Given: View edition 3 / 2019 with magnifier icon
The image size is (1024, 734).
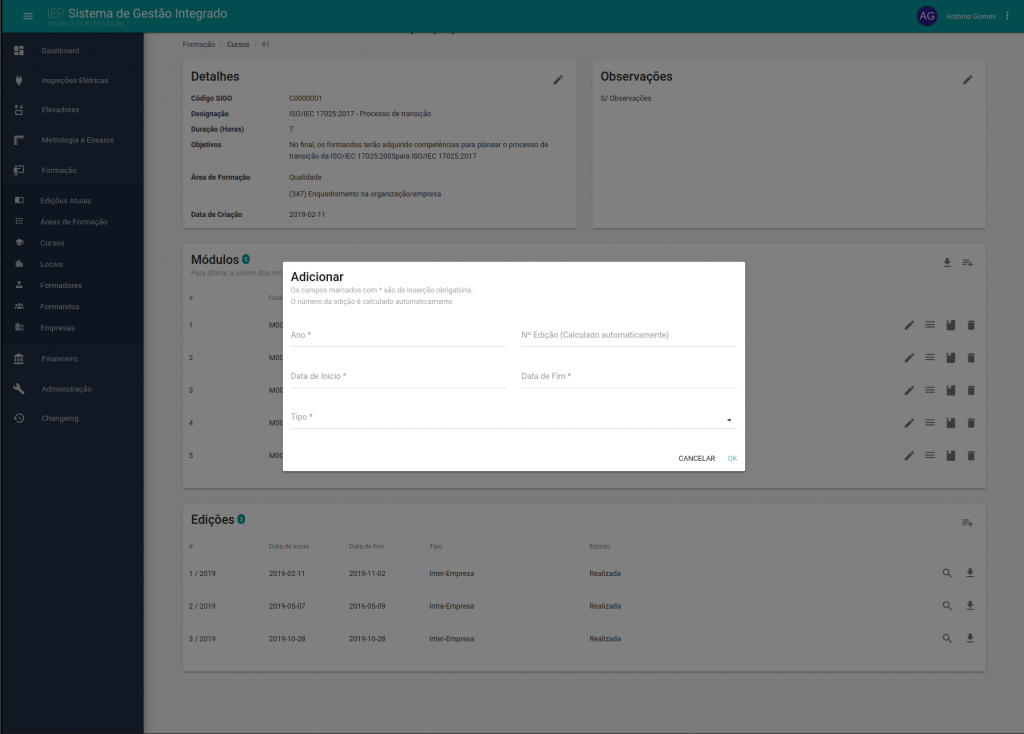Looking at the screenshot, I should [947, 639].
